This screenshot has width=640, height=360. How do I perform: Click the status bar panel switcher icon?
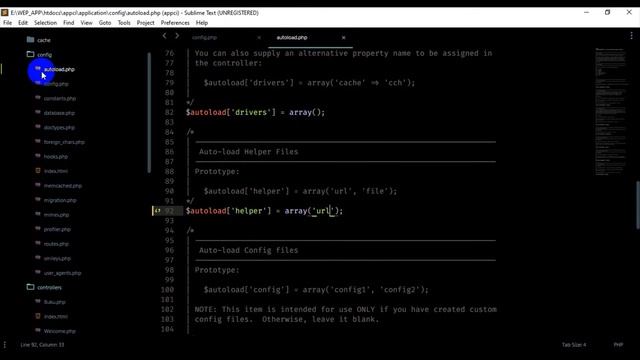tap(5, 345)
